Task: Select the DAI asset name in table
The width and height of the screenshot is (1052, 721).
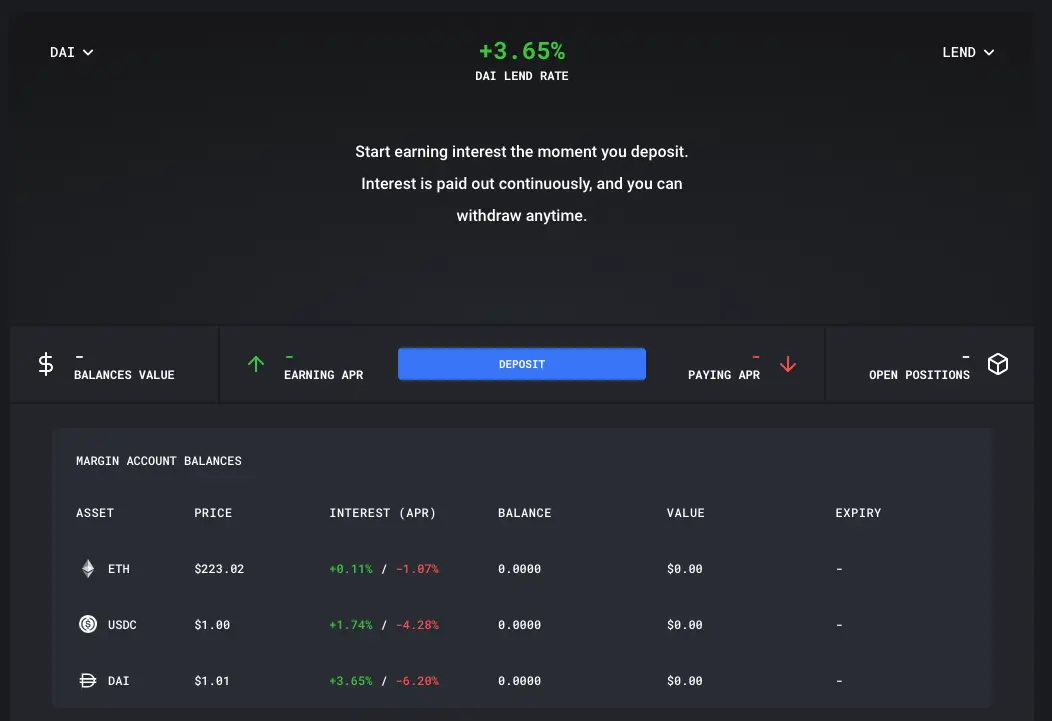Action: [x=119, y=681]
